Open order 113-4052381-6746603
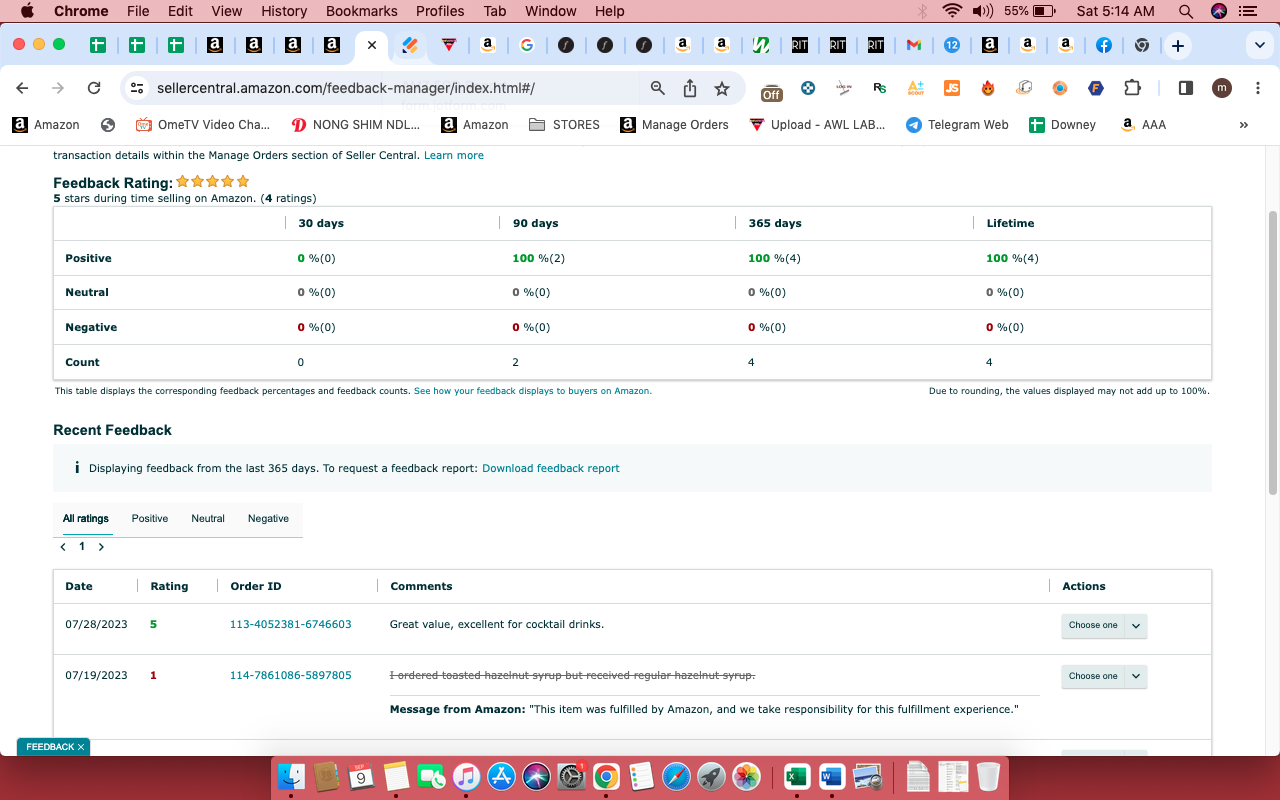1280x800 pixels. click(291, 624)
